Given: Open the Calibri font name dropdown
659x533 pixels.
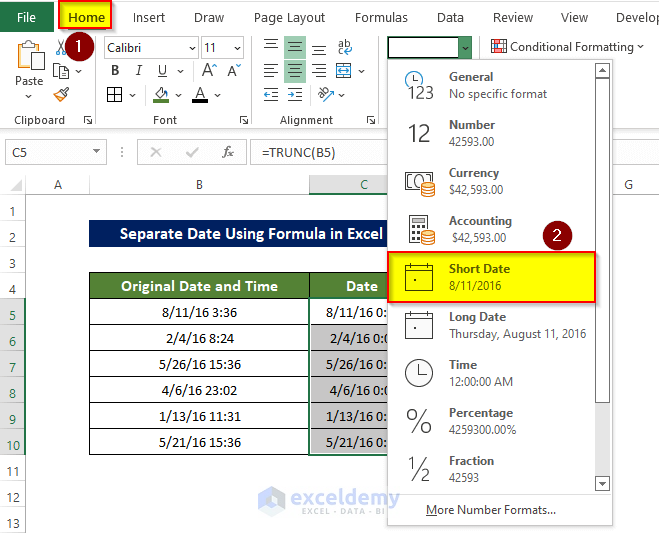Looking at the screenshot, I should (x=192, y=48).
